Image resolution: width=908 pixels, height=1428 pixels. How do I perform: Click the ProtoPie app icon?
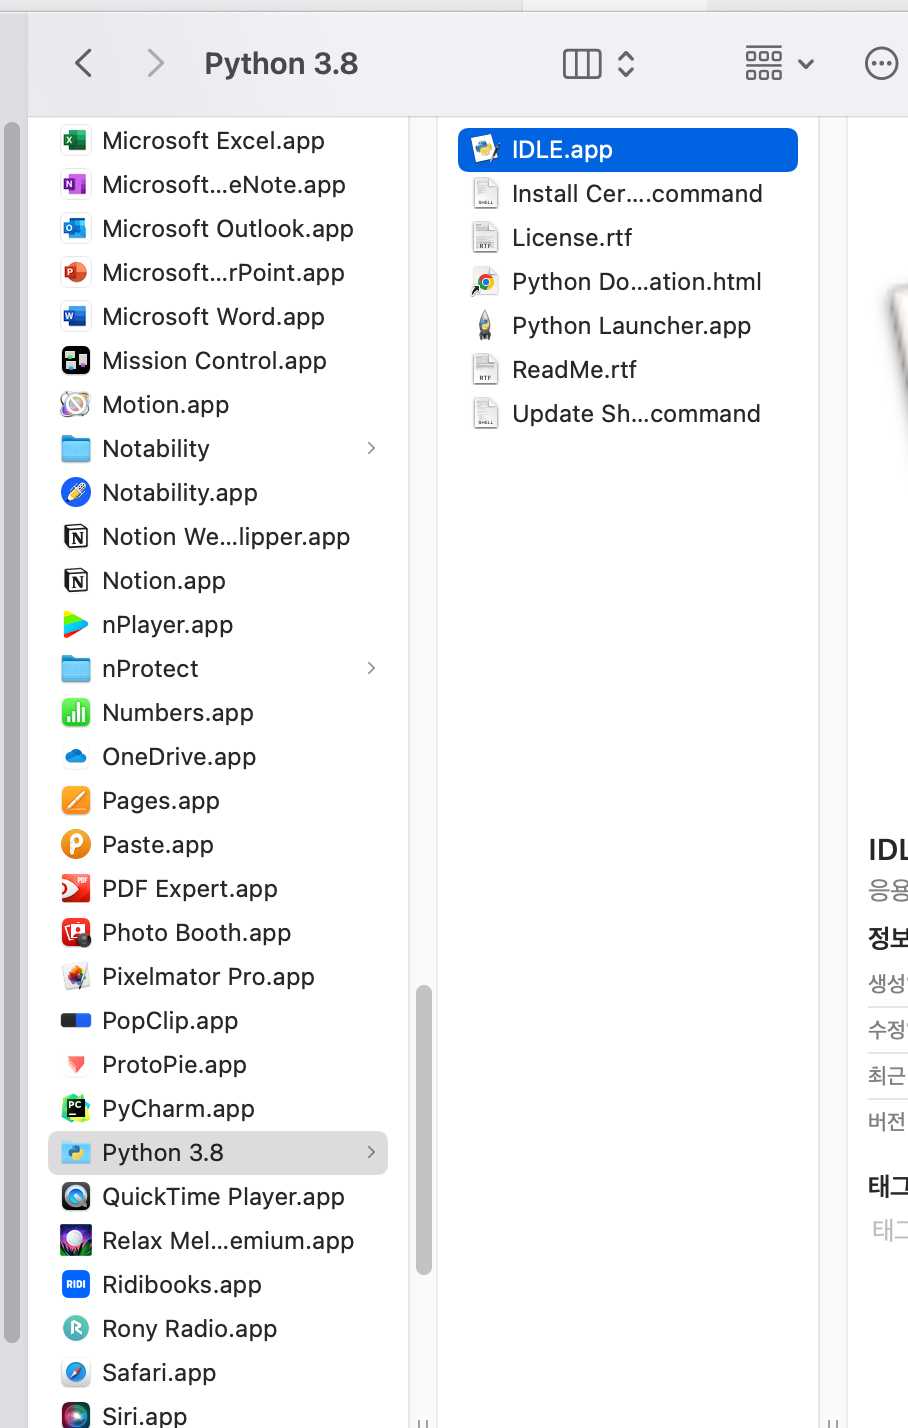tap(76, 1065)
